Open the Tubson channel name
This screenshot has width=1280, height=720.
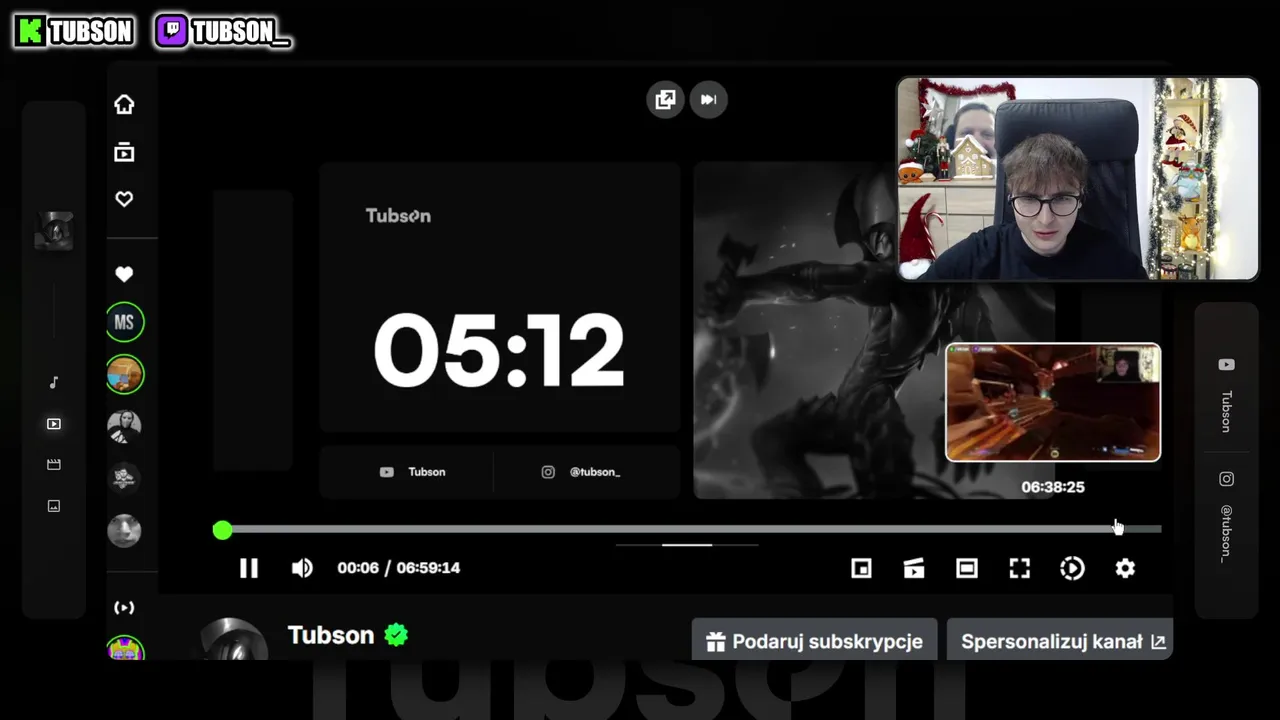coord(331,635)
